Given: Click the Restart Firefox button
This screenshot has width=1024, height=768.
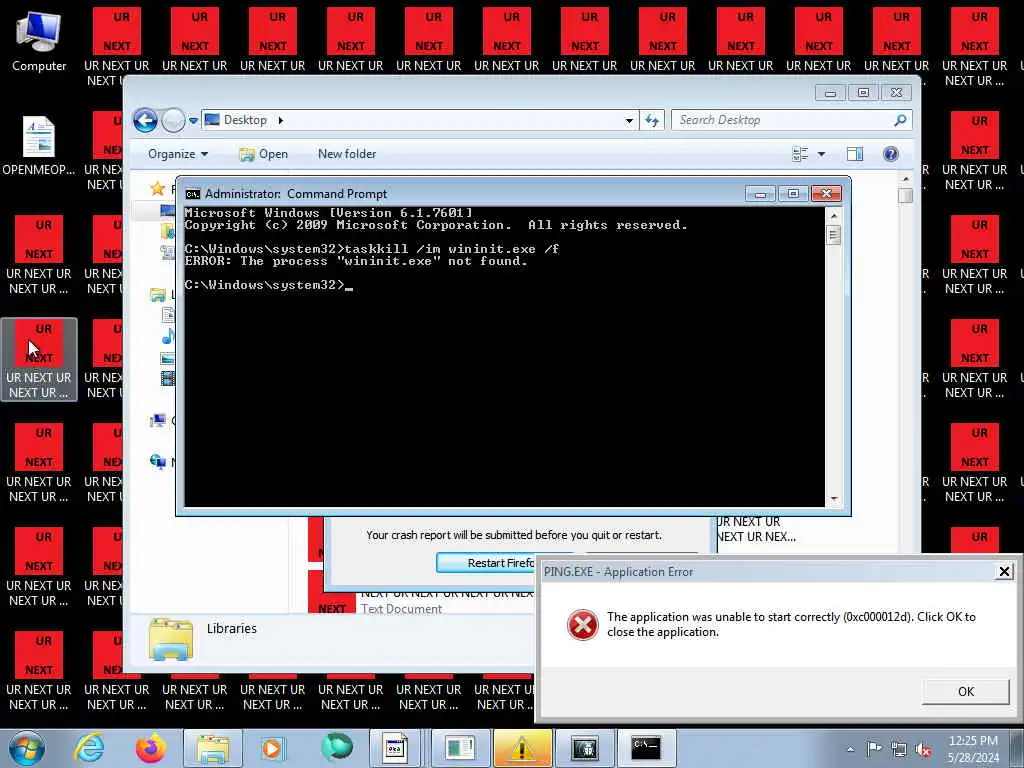Looking at the screenshot, I should (486, 563).
